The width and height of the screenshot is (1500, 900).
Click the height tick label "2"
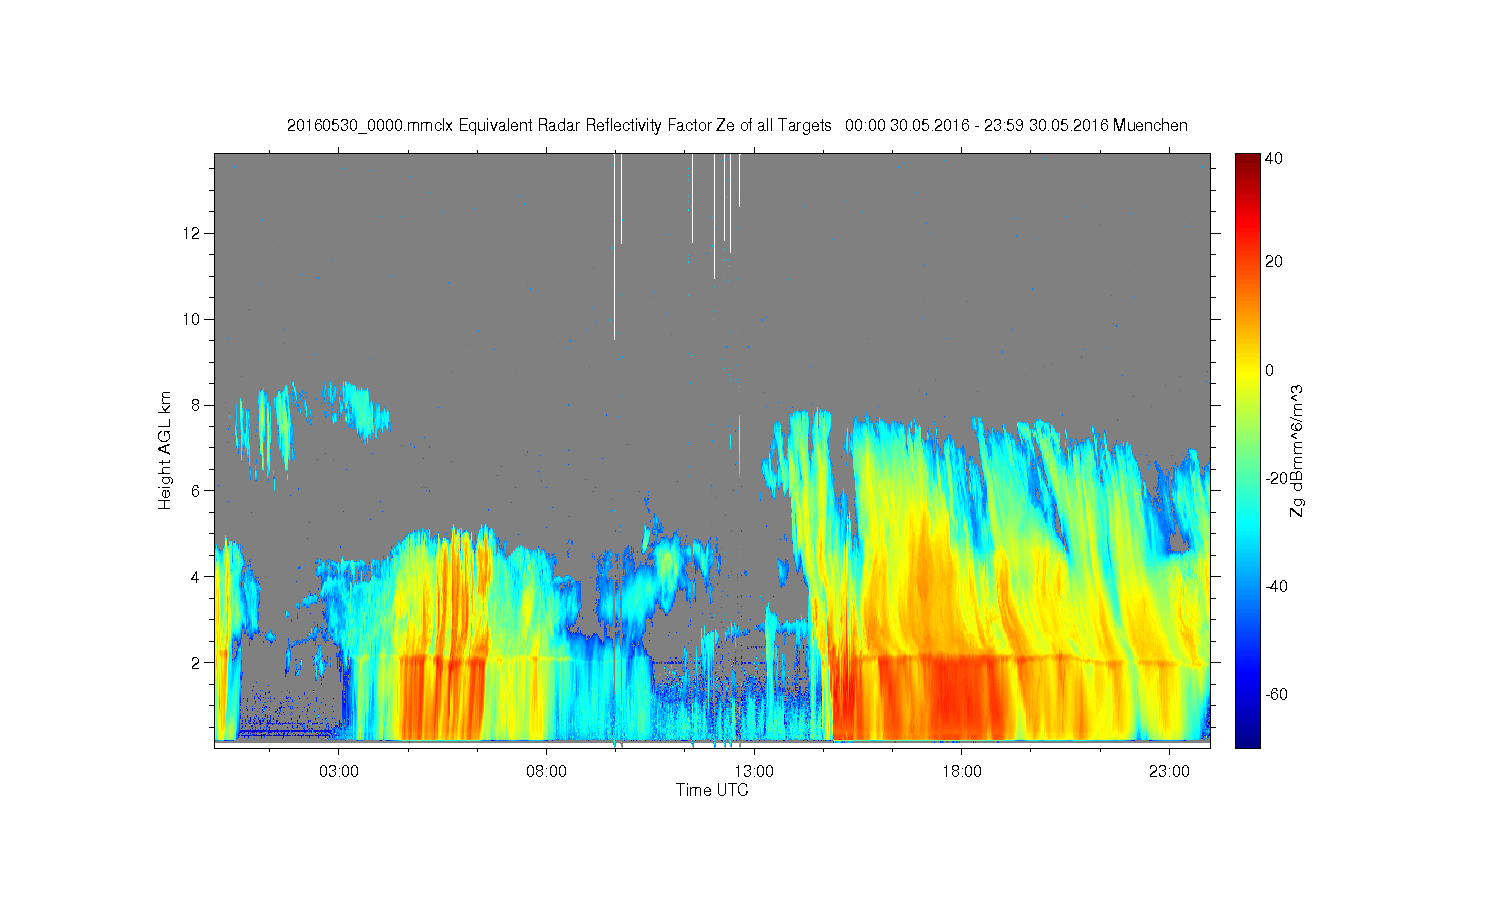pos(197,662)
